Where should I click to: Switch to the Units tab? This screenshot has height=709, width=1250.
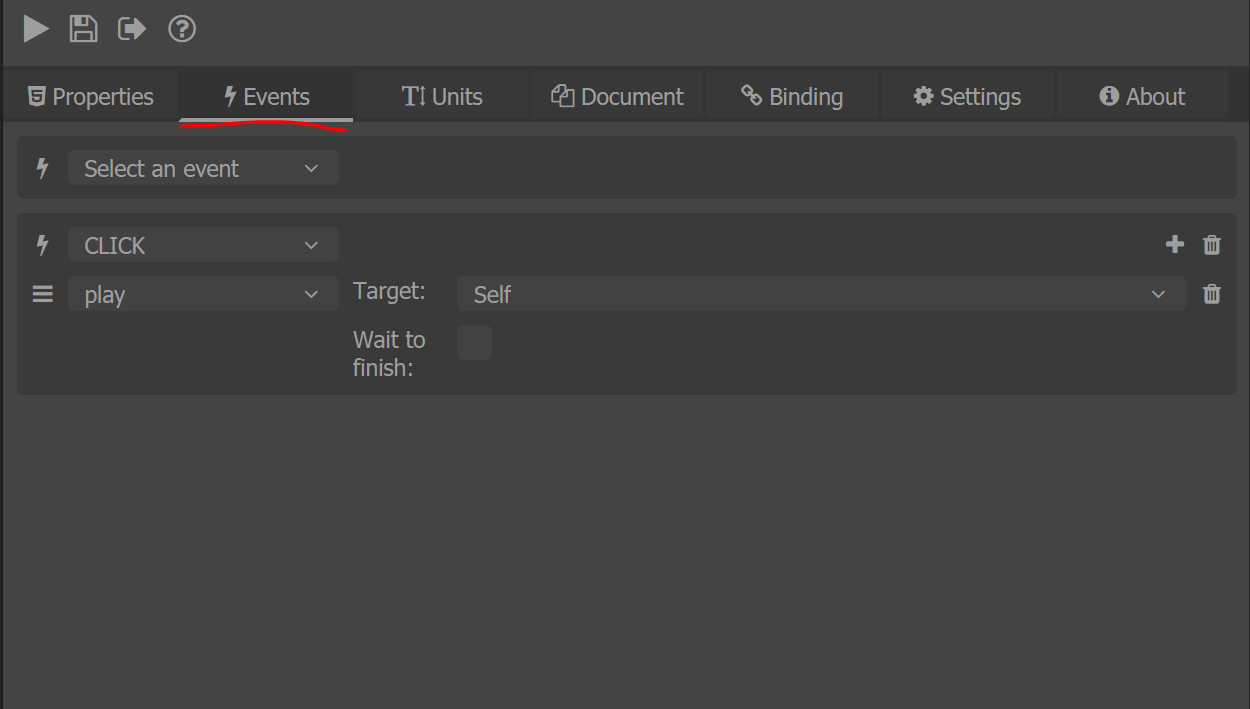(x=442, y=95)
